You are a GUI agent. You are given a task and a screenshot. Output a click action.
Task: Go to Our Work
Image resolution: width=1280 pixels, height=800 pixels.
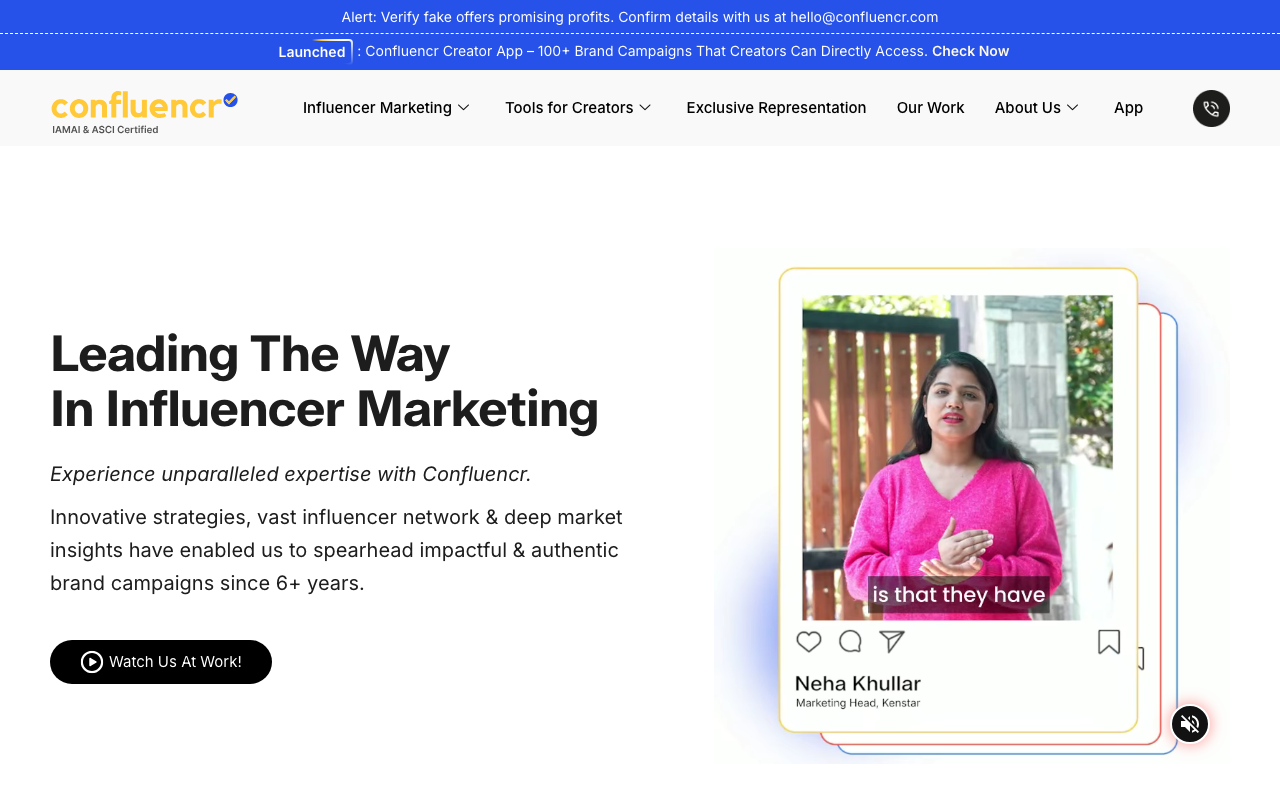coord(931,108)
